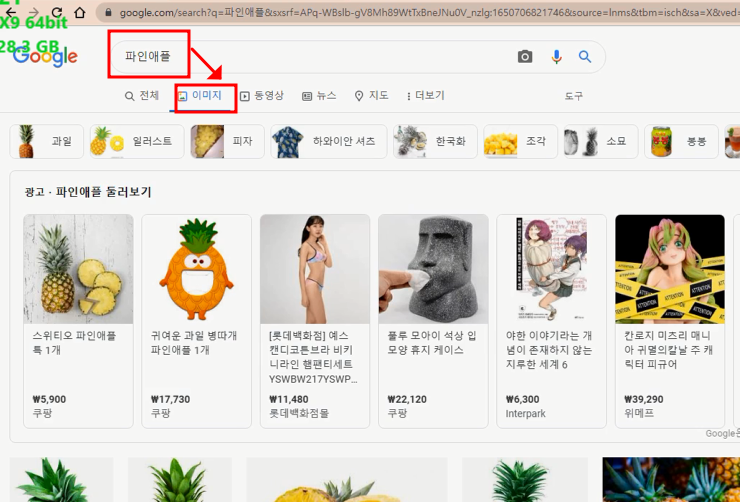Viewport: 740px width, 502px height.
Task: Open the 도구 search tools
Action: click(x=573, y=96)
